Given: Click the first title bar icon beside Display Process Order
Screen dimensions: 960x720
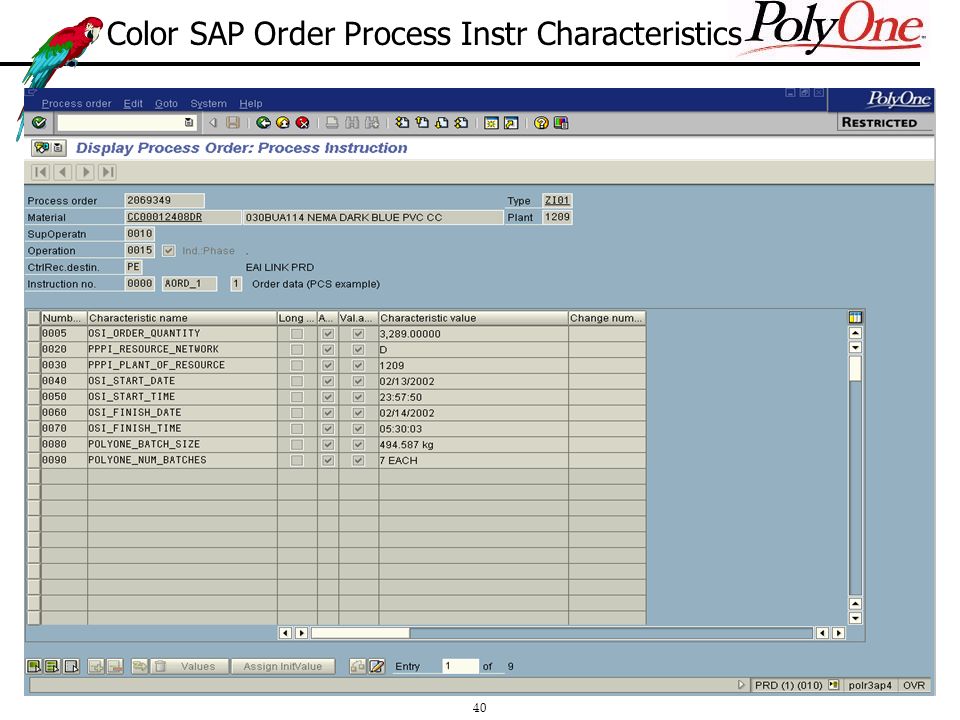Looking at the screenshot, I should coord(42,148).
